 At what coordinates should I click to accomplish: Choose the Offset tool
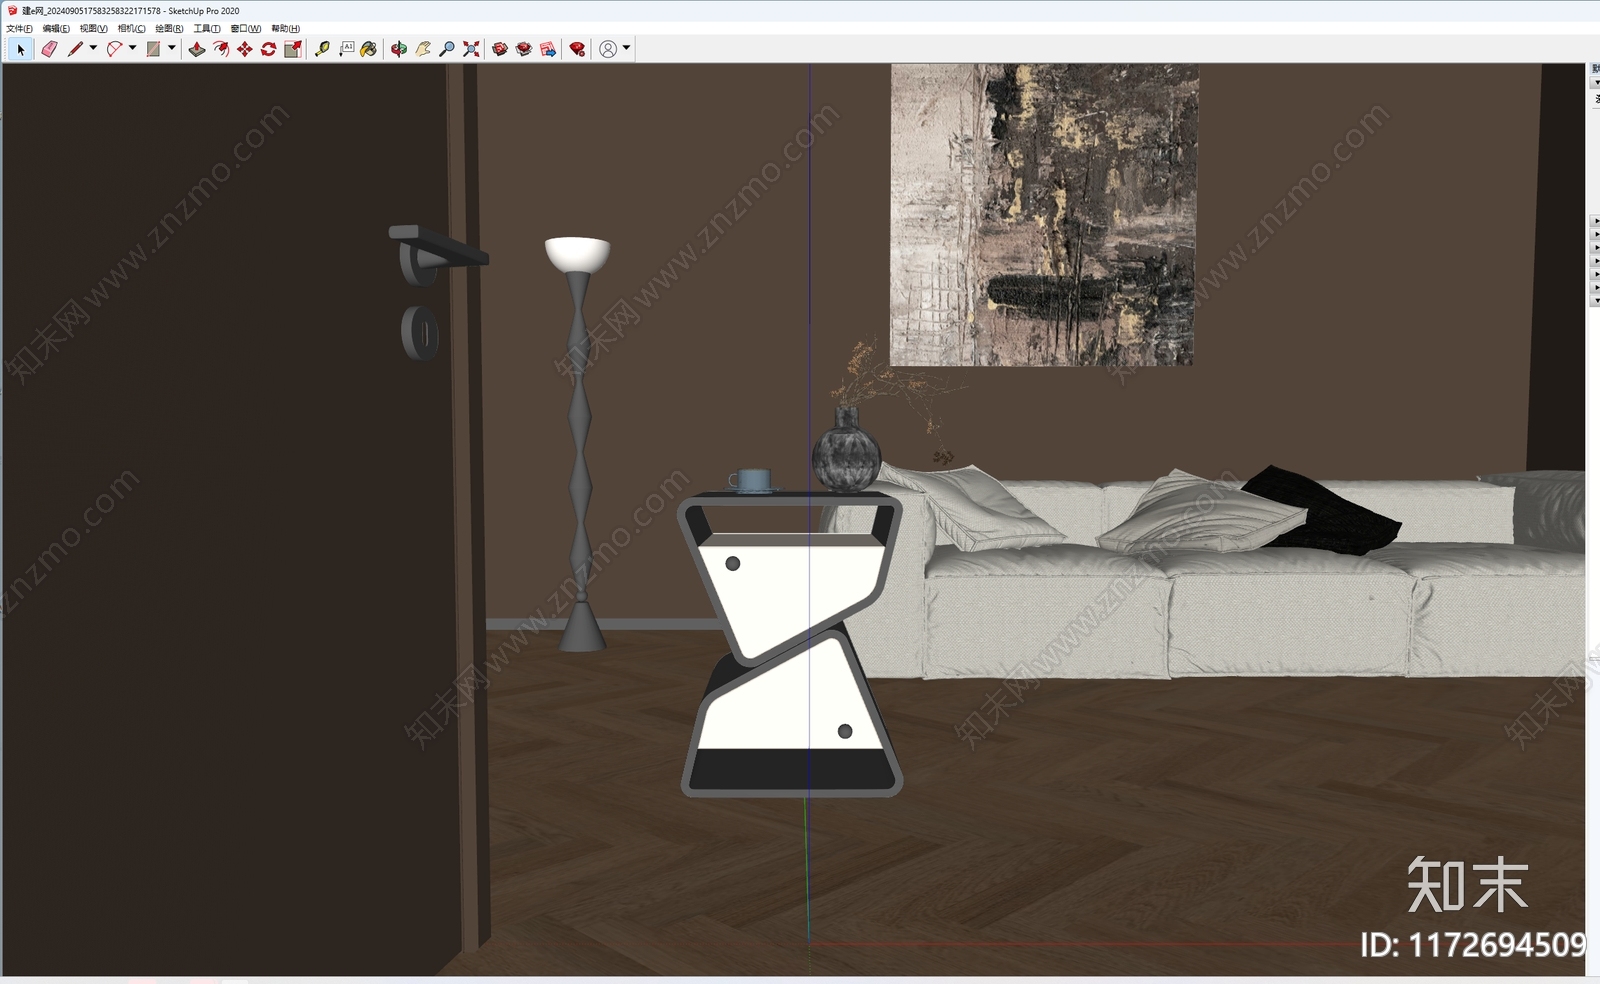[x=221, y=49]
